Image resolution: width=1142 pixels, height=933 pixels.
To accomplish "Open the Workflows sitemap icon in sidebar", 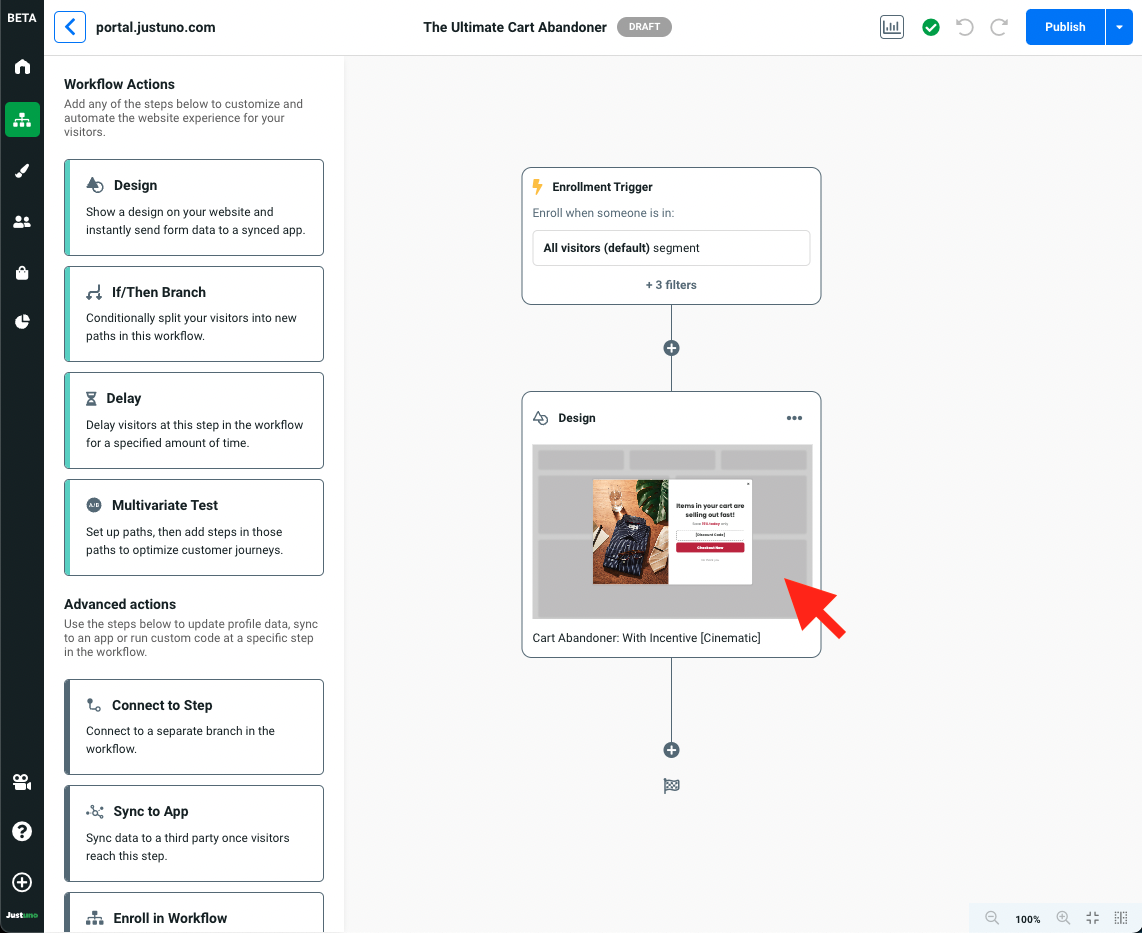I will tap(22, 120).
